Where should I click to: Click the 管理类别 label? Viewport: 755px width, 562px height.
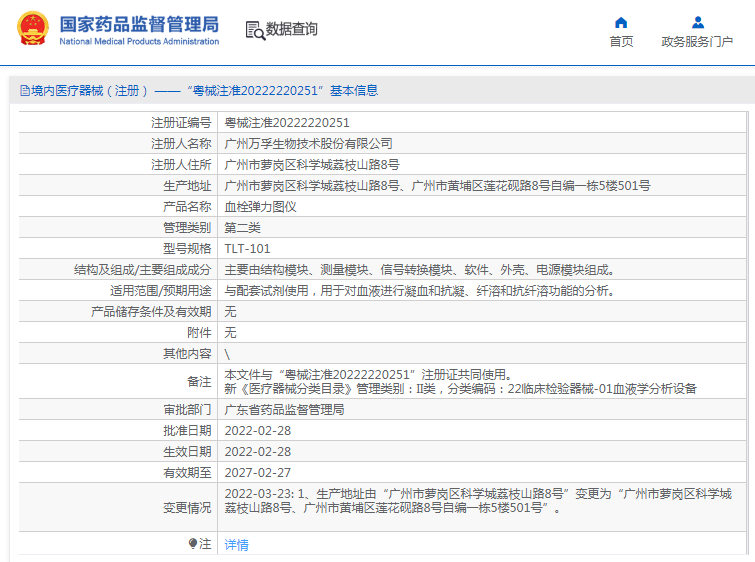coord(187,228)
